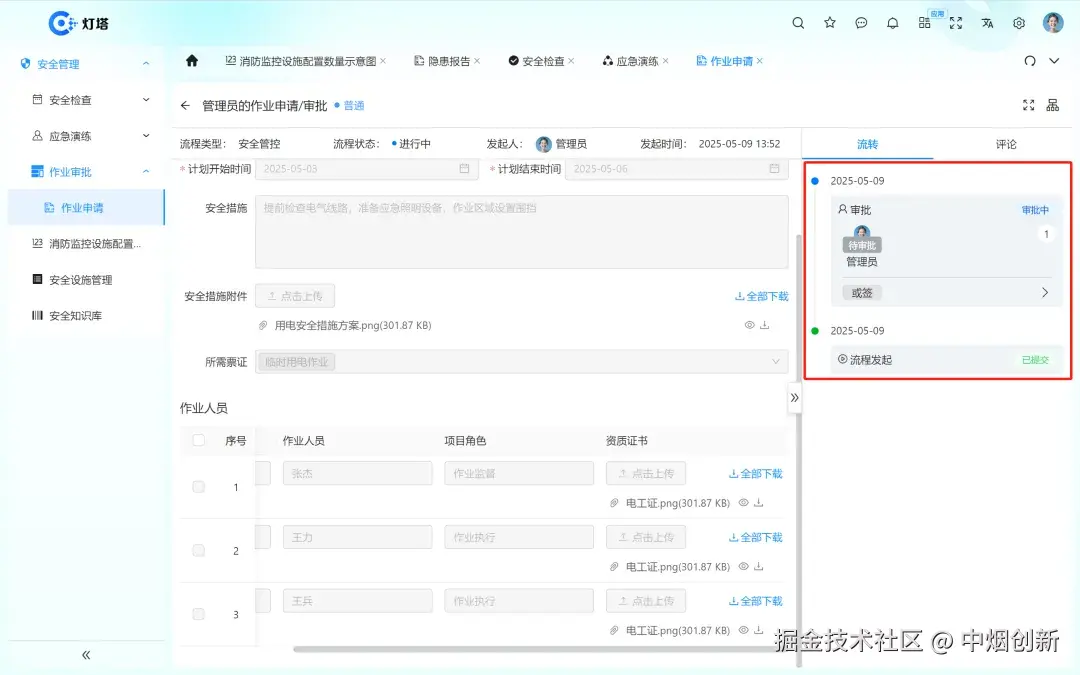Image resolution: width=1080 pixels, height=675 pixels.
Task: Open the search icon in the top bar
Action: coord(797,23)
